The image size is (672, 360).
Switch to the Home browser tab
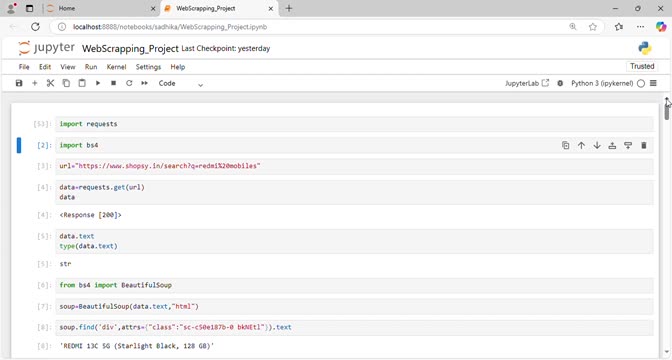click(101, 8)
